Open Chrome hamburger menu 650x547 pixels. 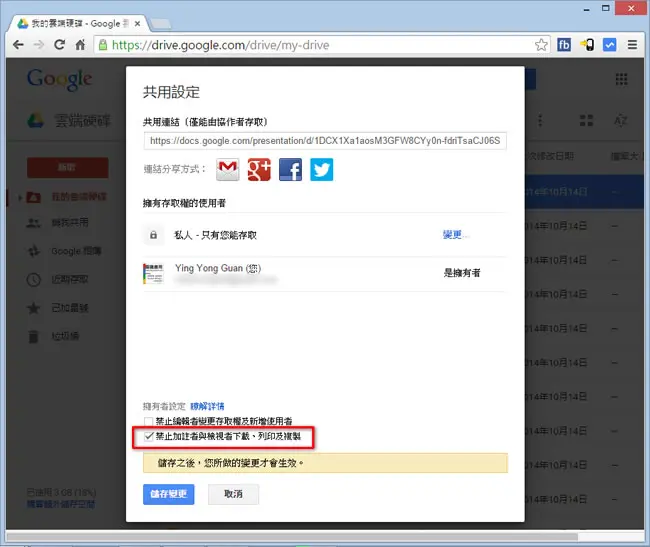tap(632, 45)
